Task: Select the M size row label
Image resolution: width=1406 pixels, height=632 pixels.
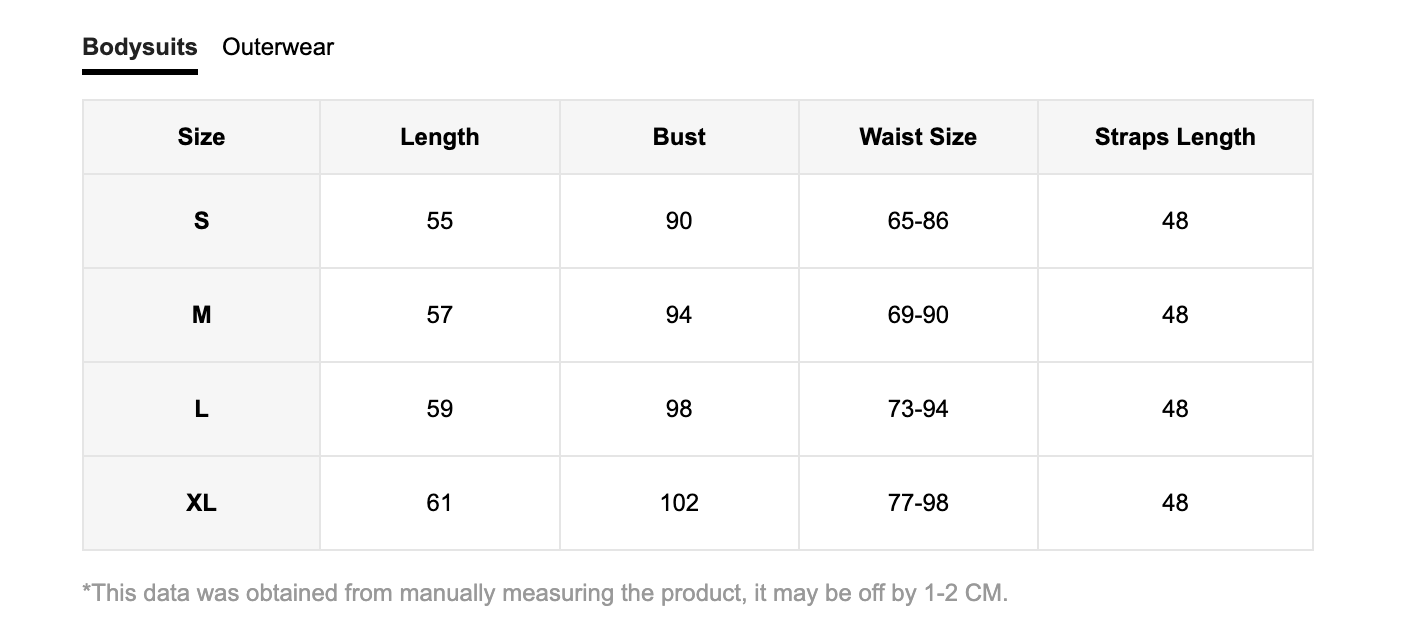Action: [x=201, y=315]
